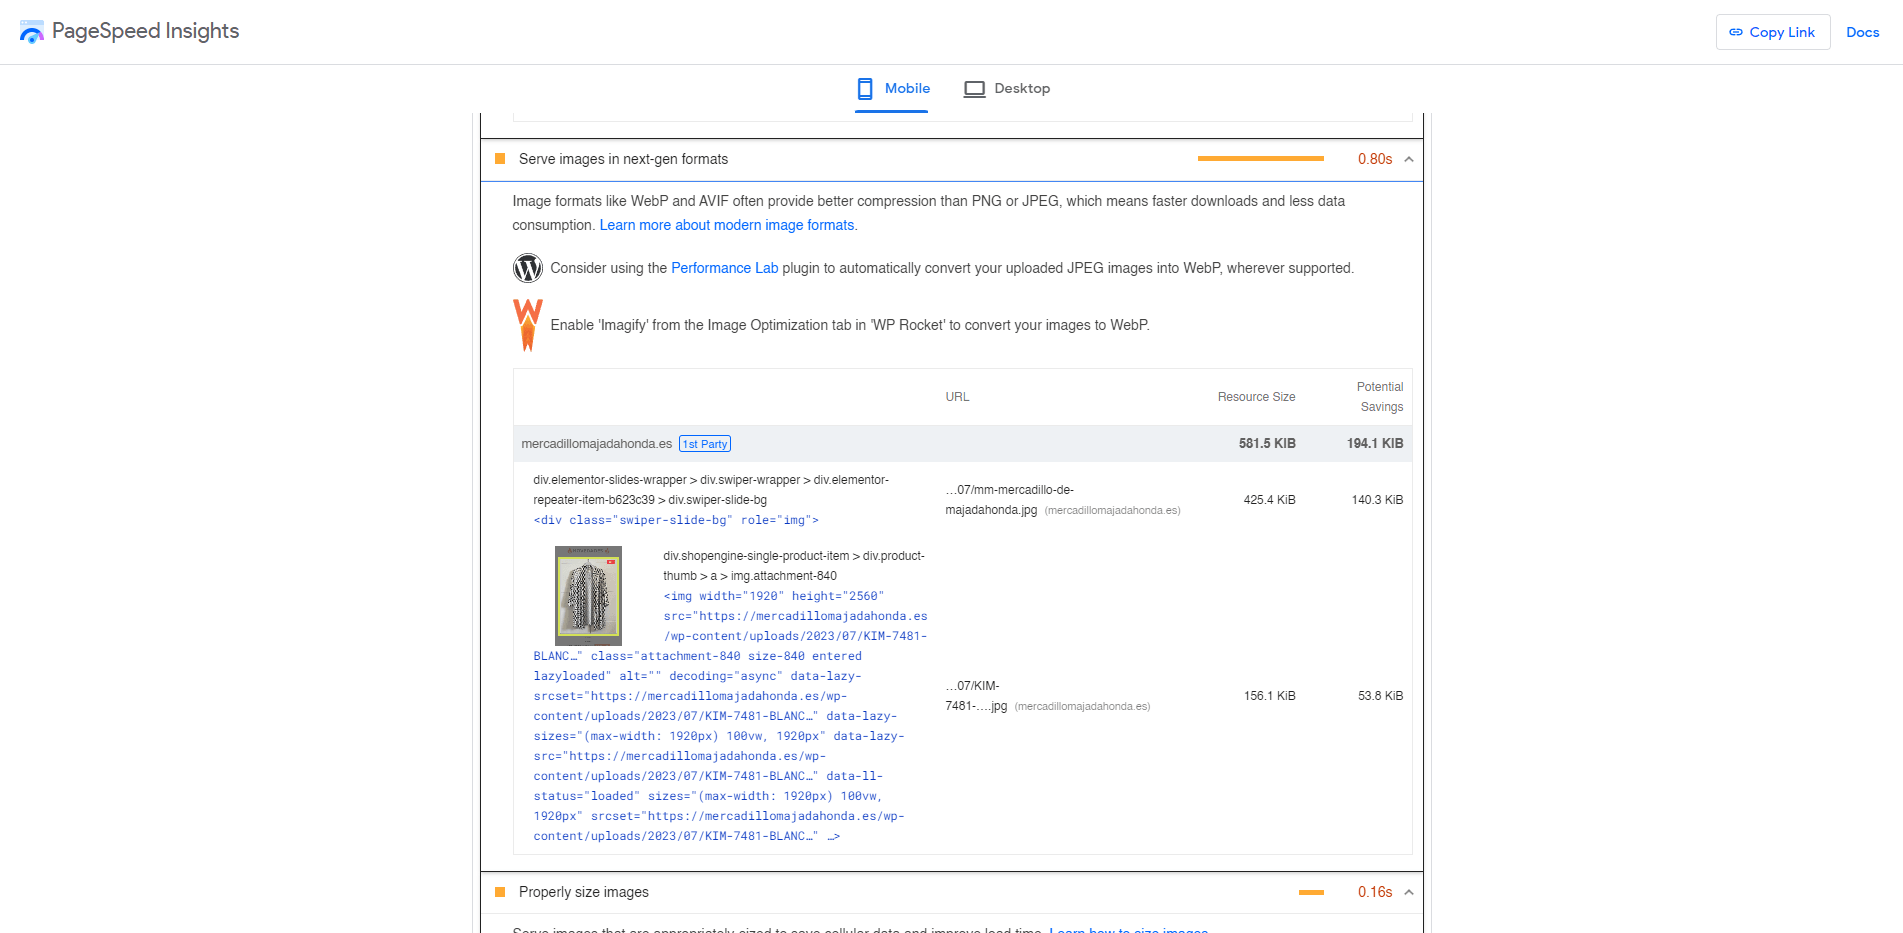Click the 53.8 KiB savings cell
This screenshot has width=1903, height=933.
pyautogui.click(x=1380, y=696)
